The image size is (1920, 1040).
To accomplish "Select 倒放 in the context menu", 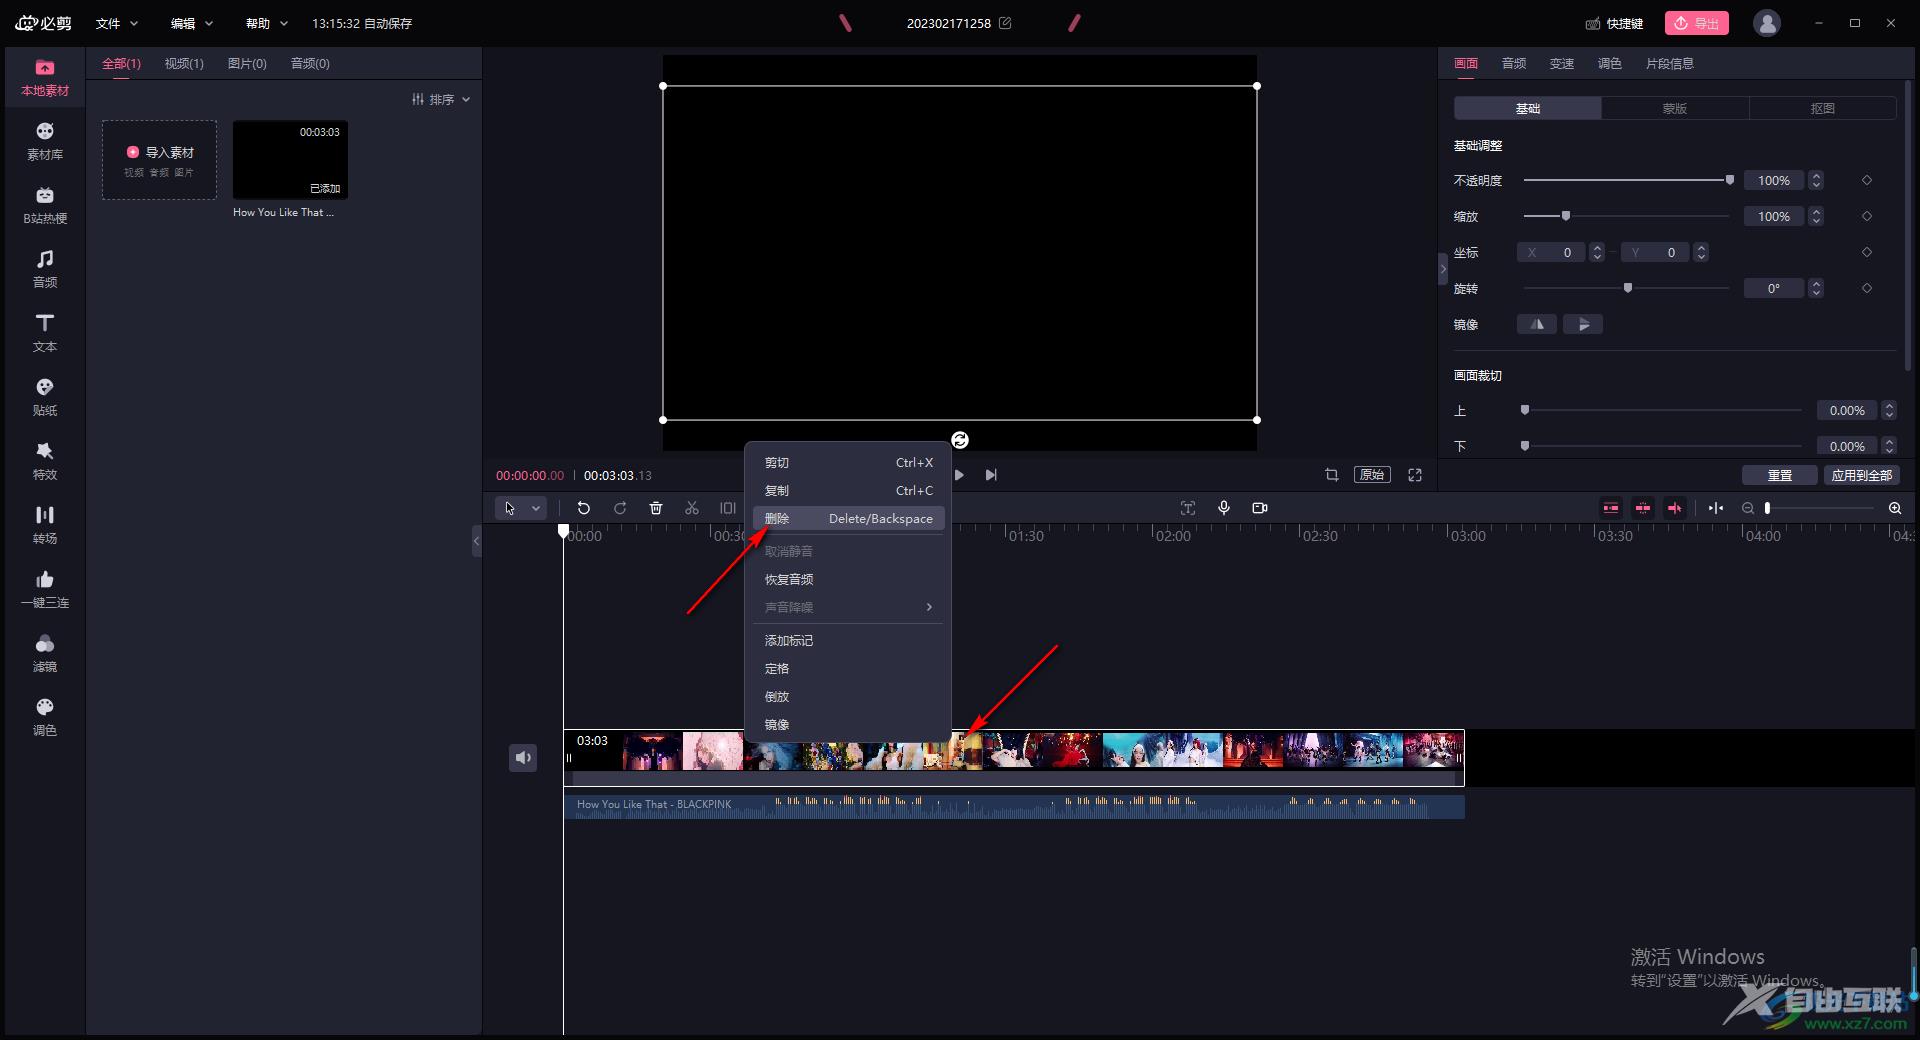I will tap(848, 696).
